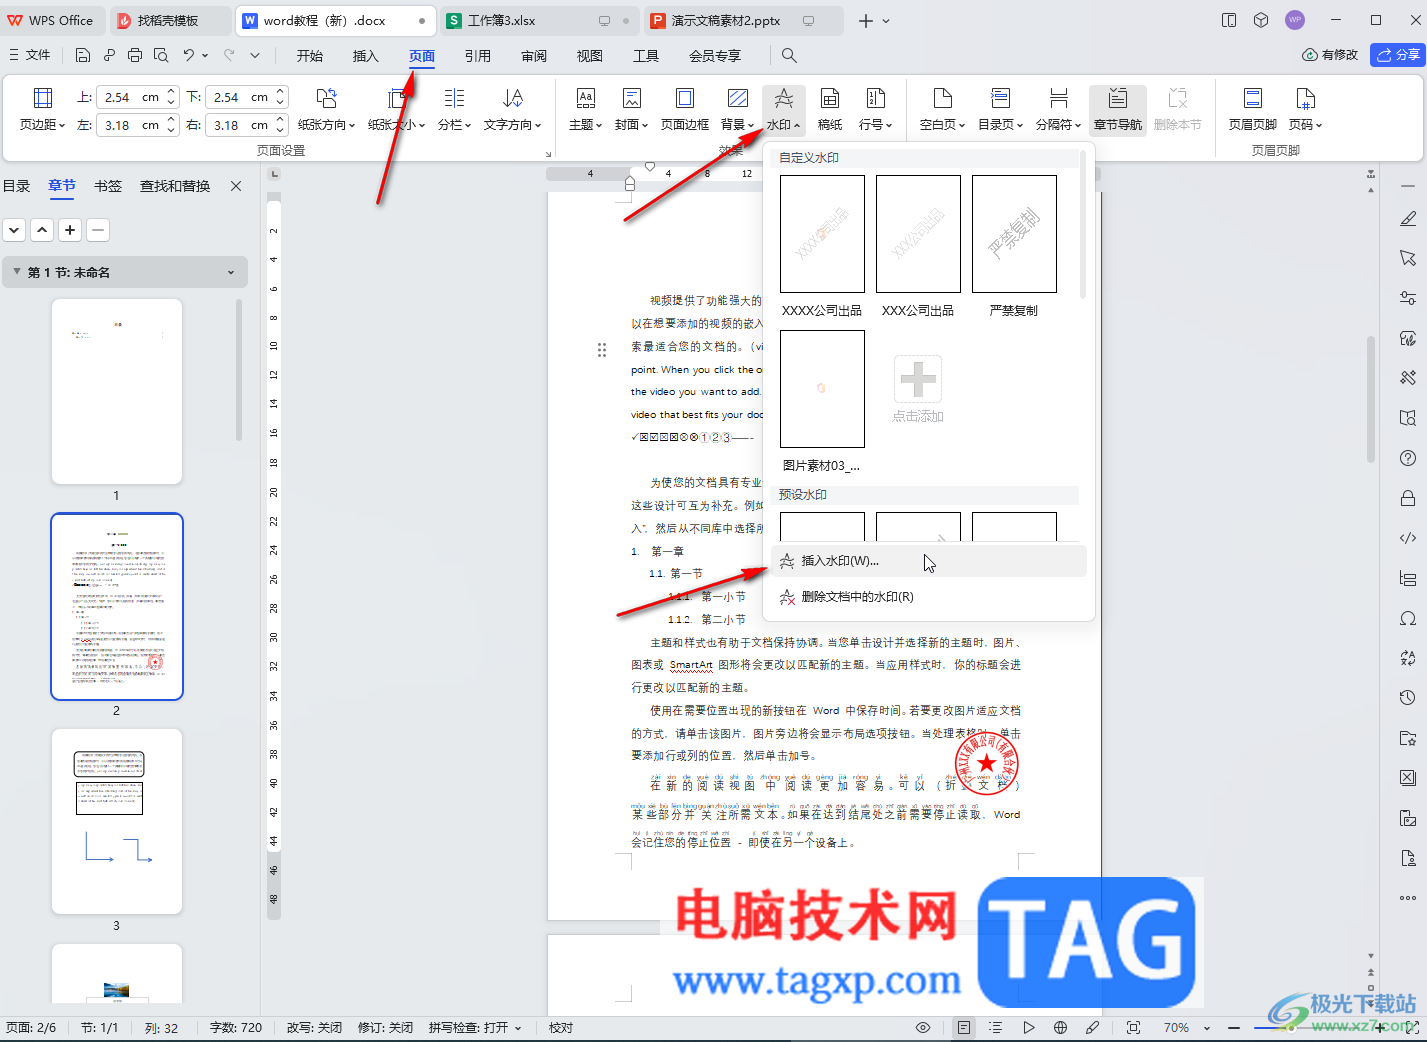Open 文字方向 text direction tool
Screen dimensions: 1427x1042
(512, 109)
